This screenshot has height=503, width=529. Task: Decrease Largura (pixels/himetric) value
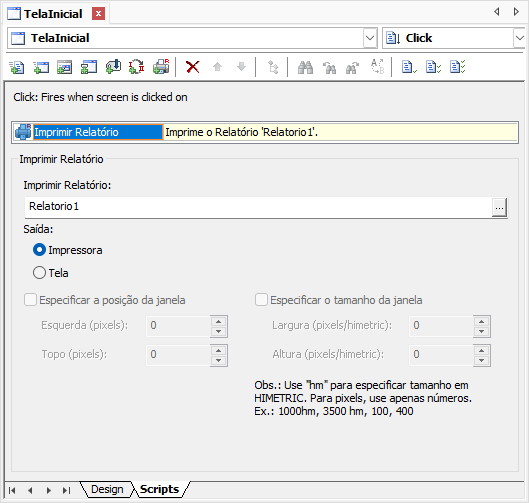(x=481, y=332)
